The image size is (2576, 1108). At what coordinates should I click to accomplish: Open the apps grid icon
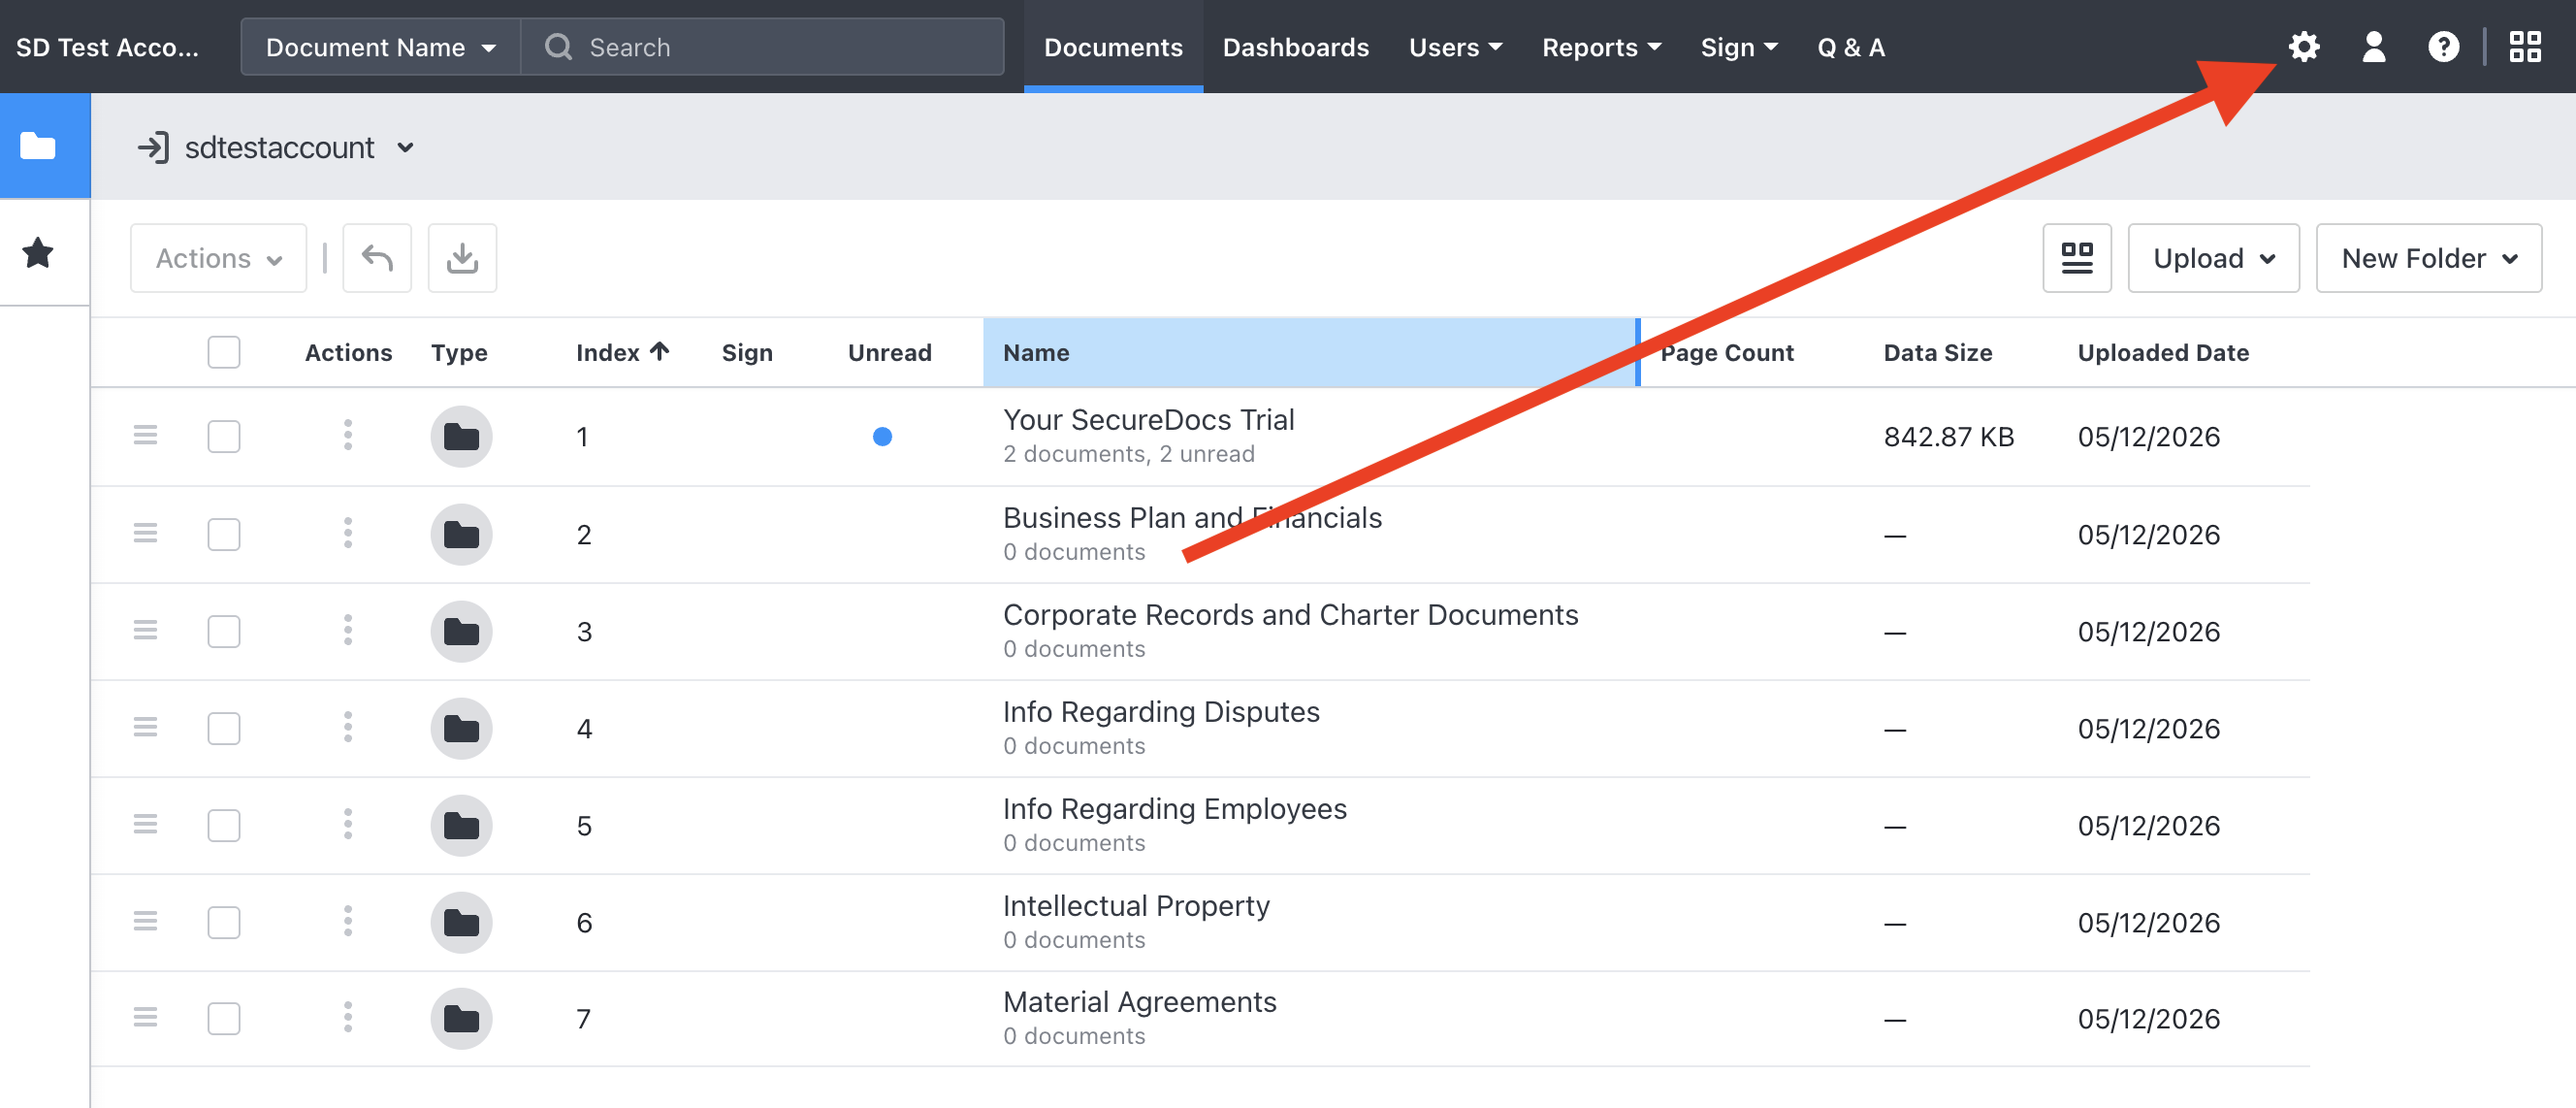[x=2525, y=47]
